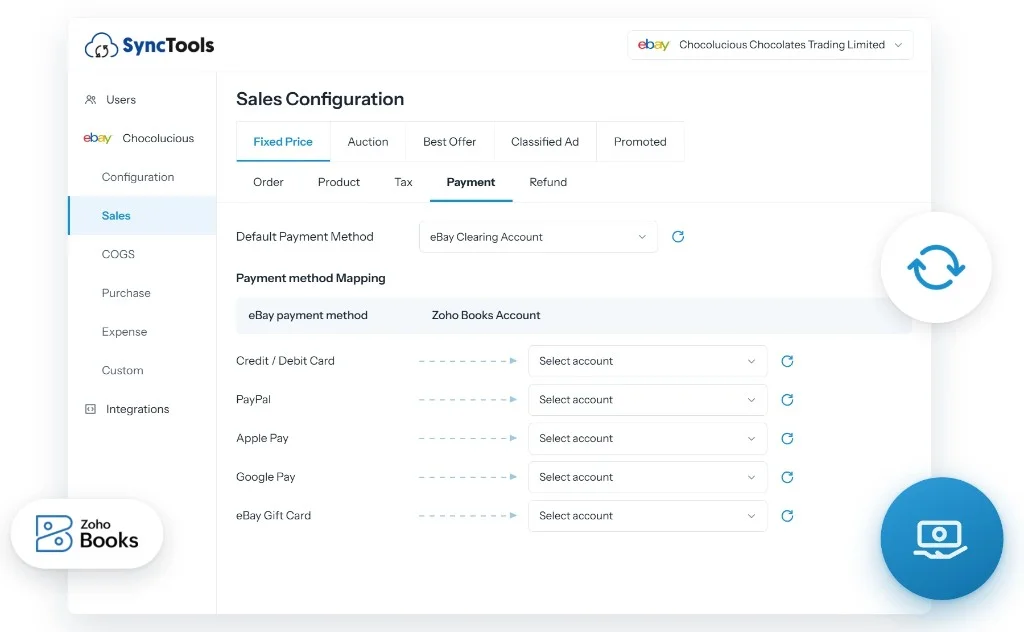1024x632 pixels.
Task: Click the Google Pay label
Action: point(265,477)
